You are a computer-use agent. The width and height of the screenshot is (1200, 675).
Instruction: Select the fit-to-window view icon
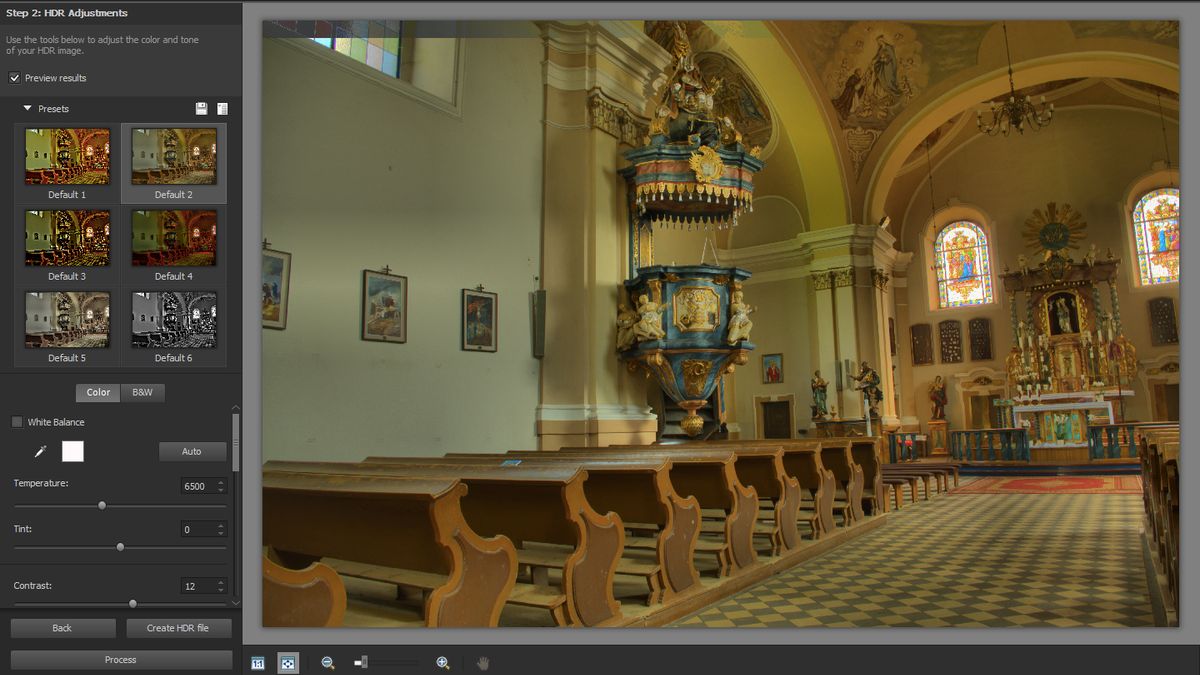coord(288,662)
